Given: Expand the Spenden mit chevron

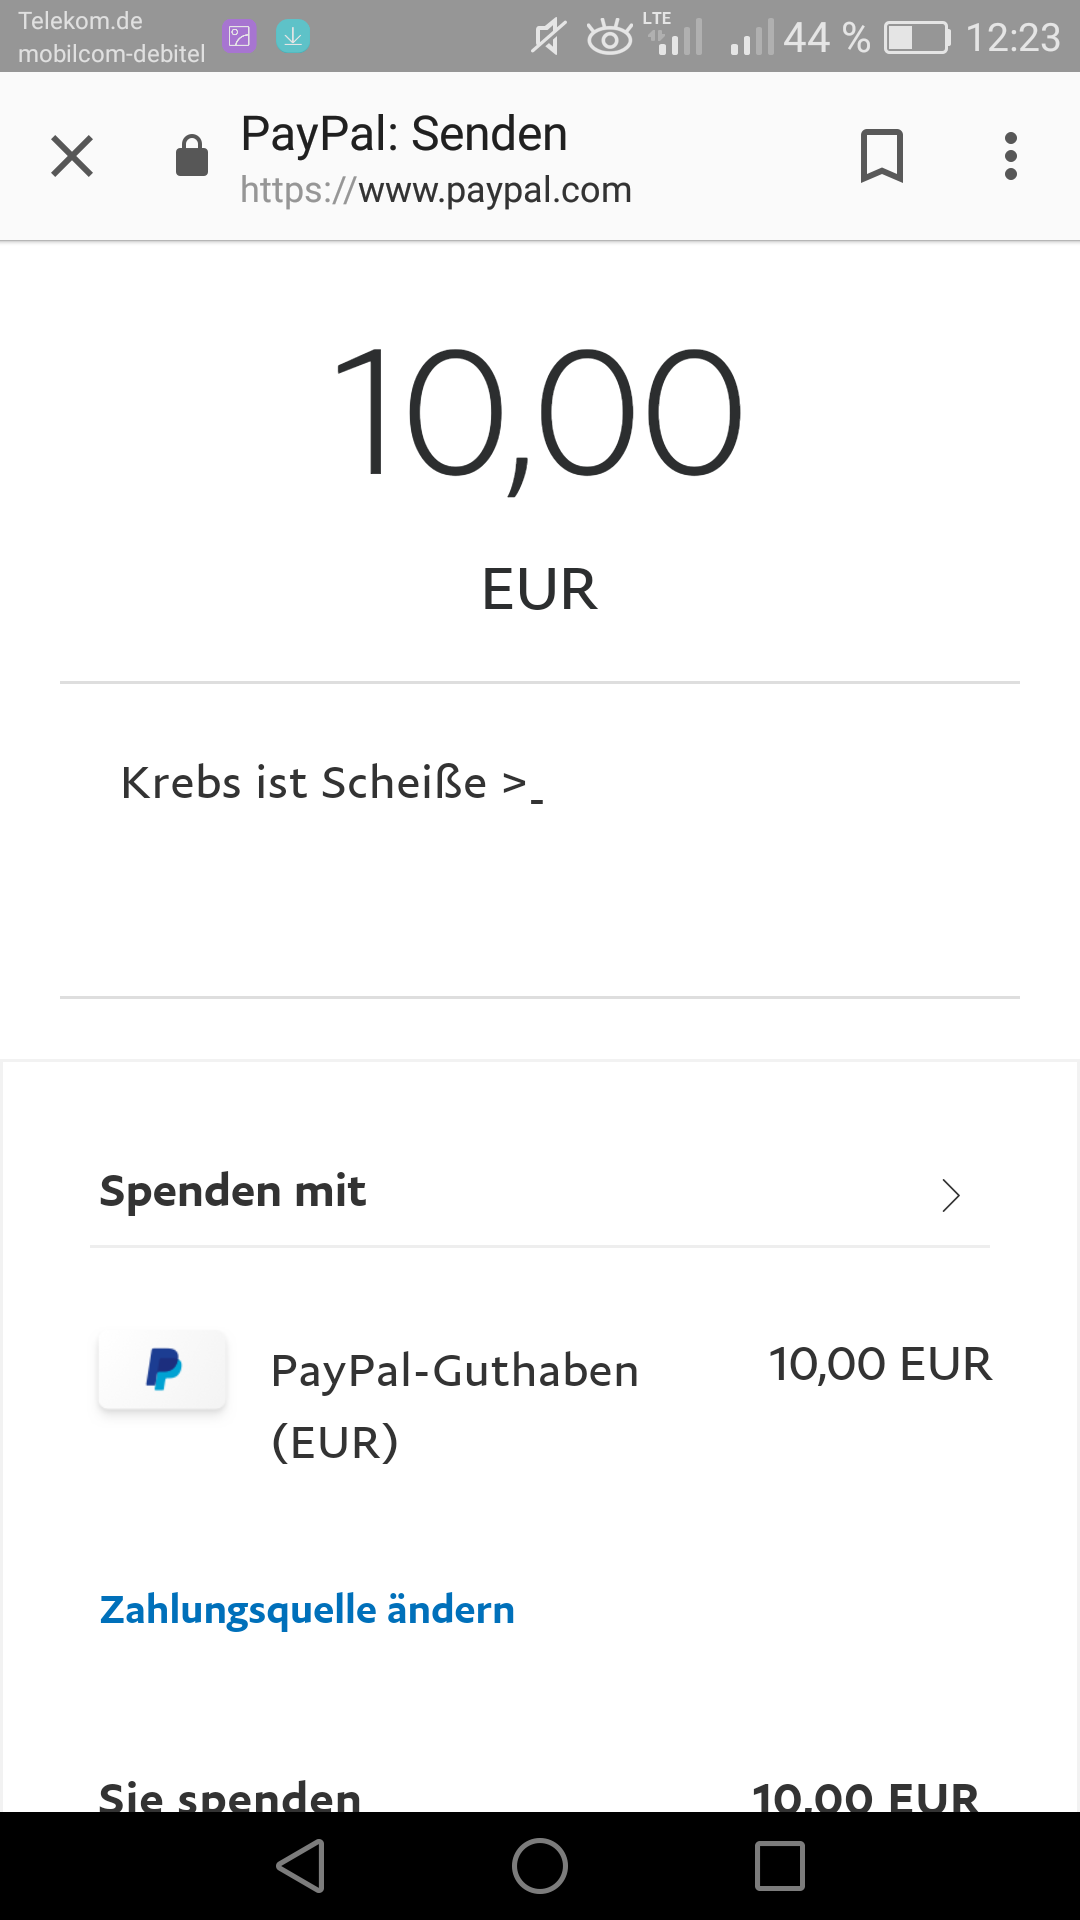Looking at the screenshot, I should [950, 1195].
